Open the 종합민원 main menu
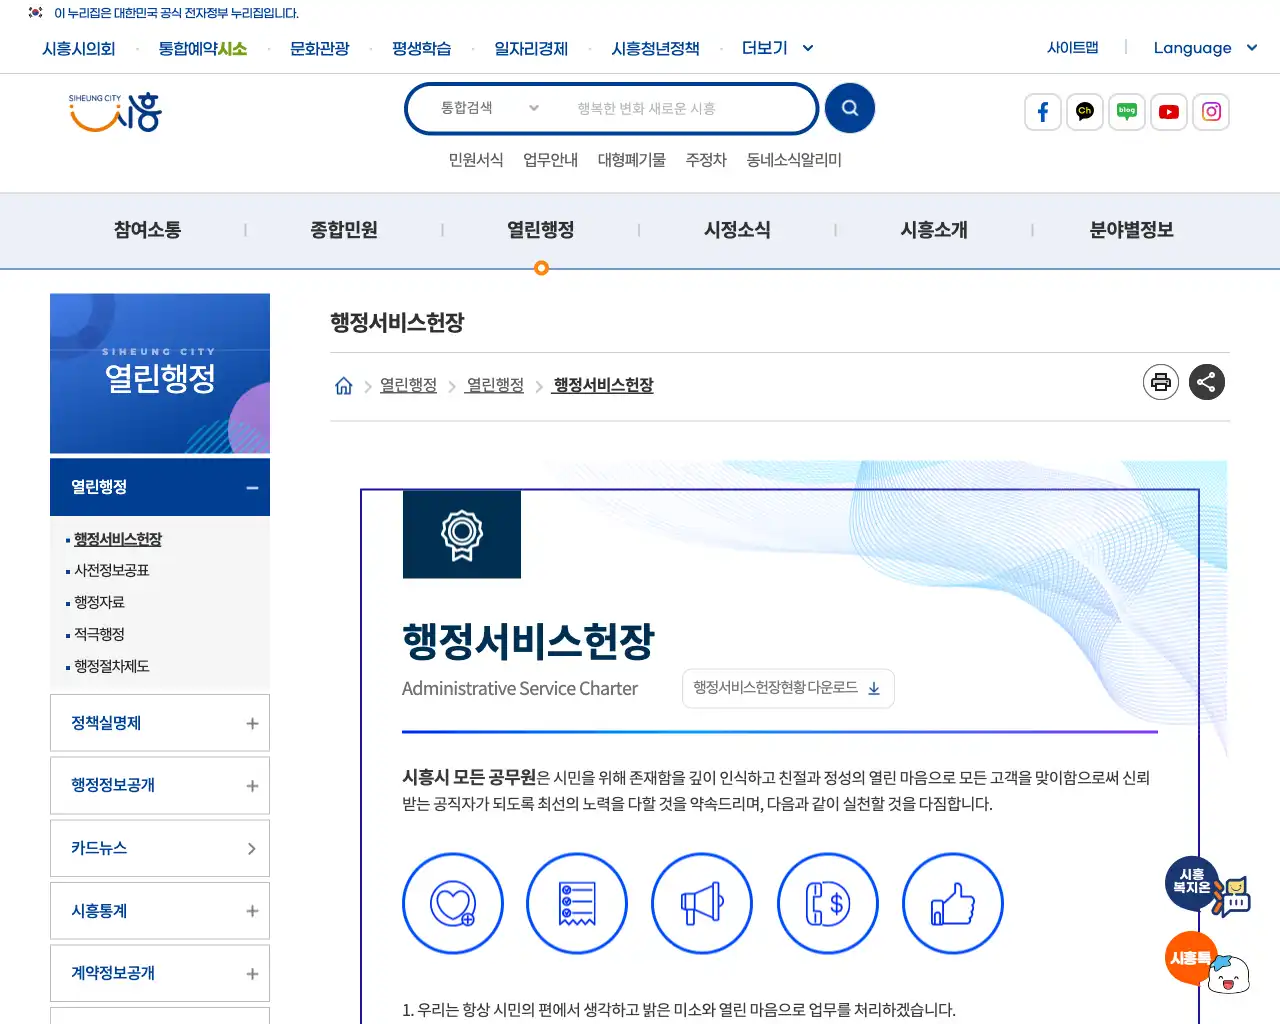 coord(344,230)
